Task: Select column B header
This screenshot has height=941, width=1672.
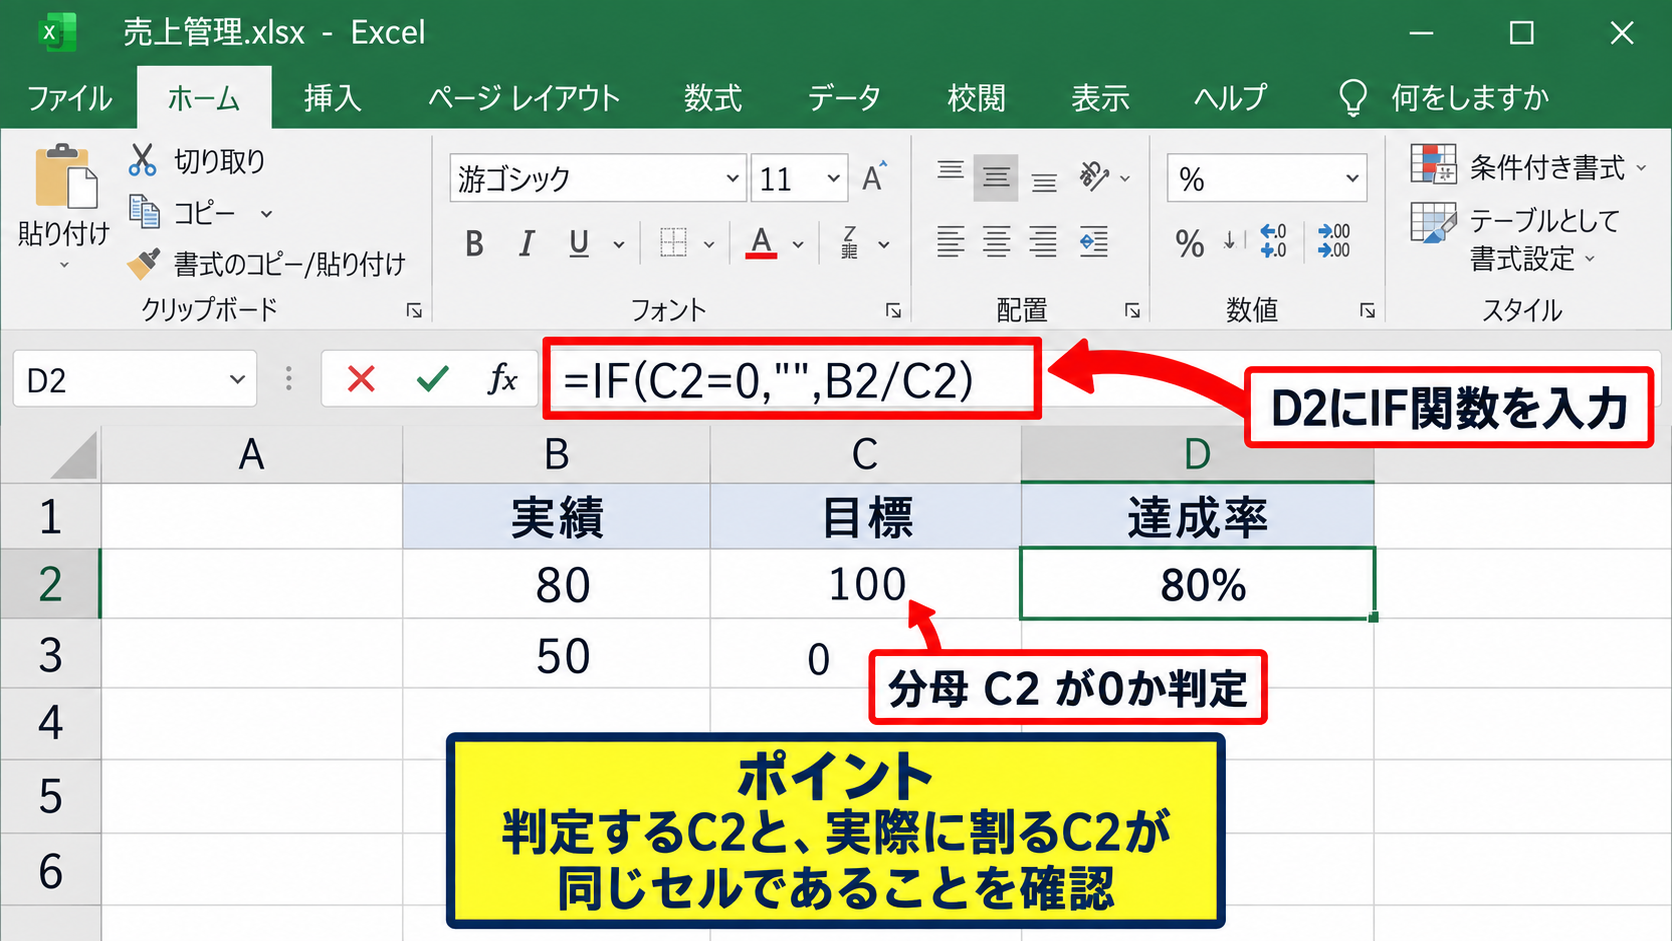Action: click(556, 454)
